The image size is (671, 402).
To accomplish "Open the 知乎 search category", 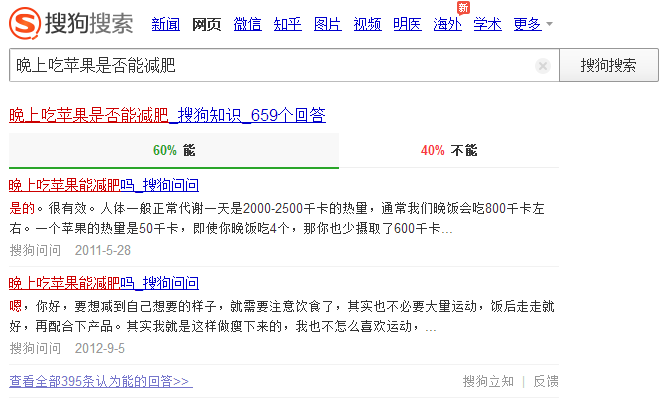I will [x=287, y=24].
